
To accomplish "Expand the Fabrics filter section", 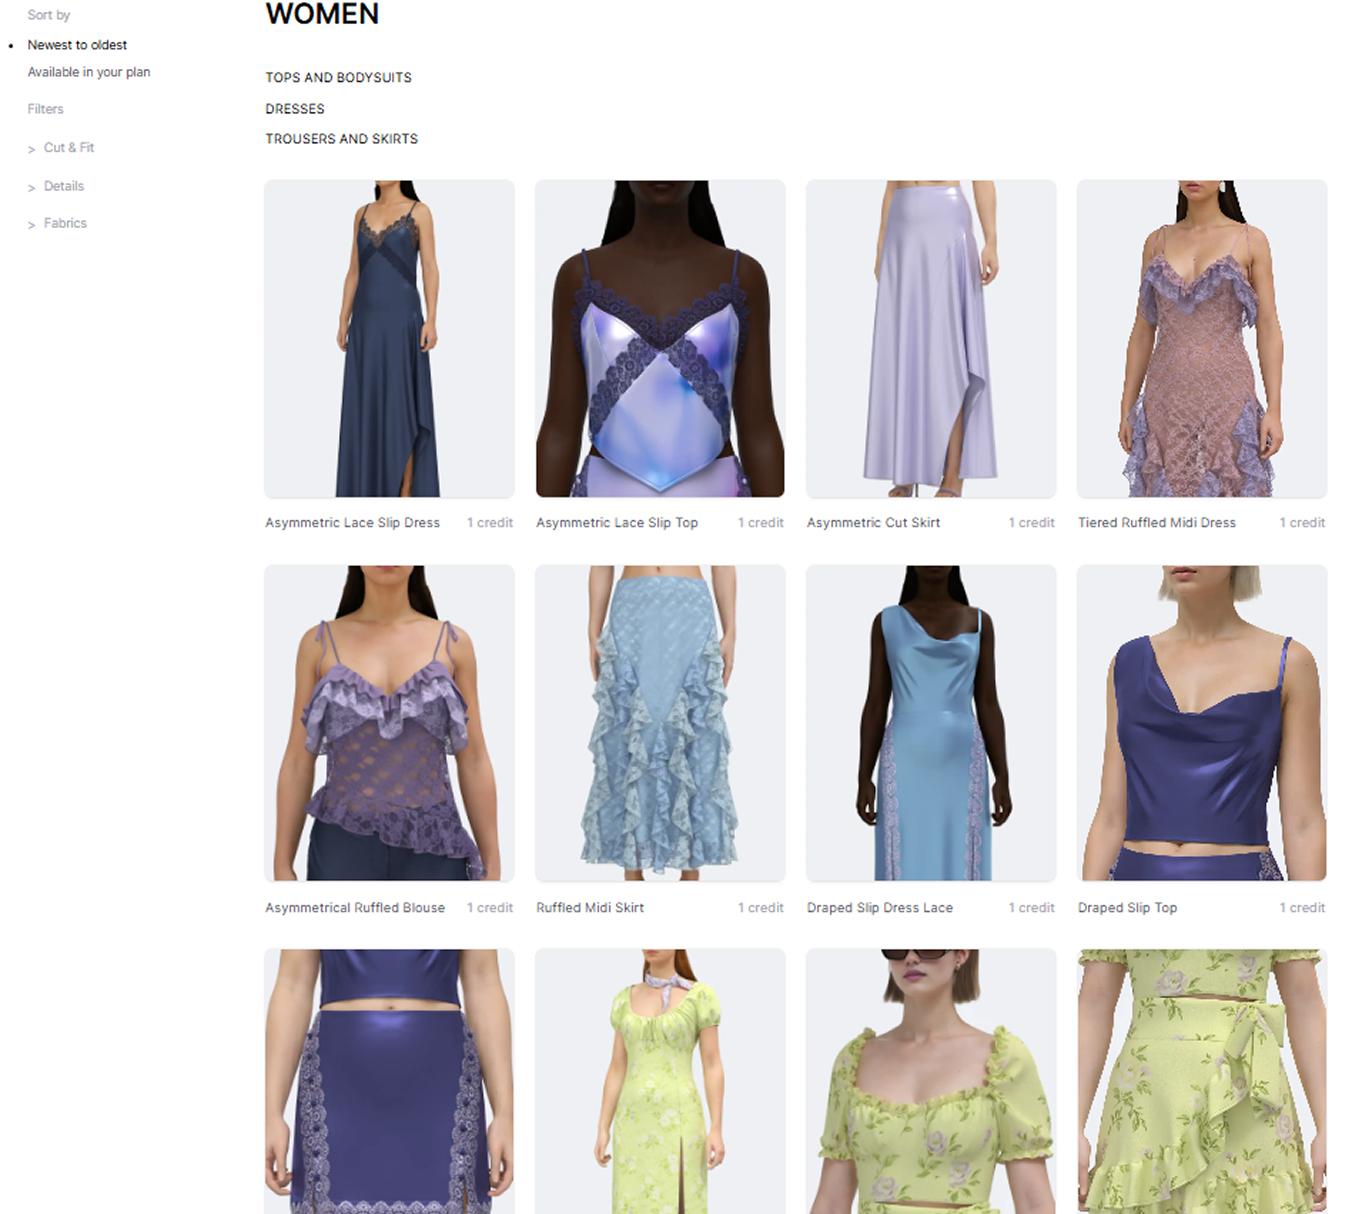I will pyautogui.click(x=65, y=224).
